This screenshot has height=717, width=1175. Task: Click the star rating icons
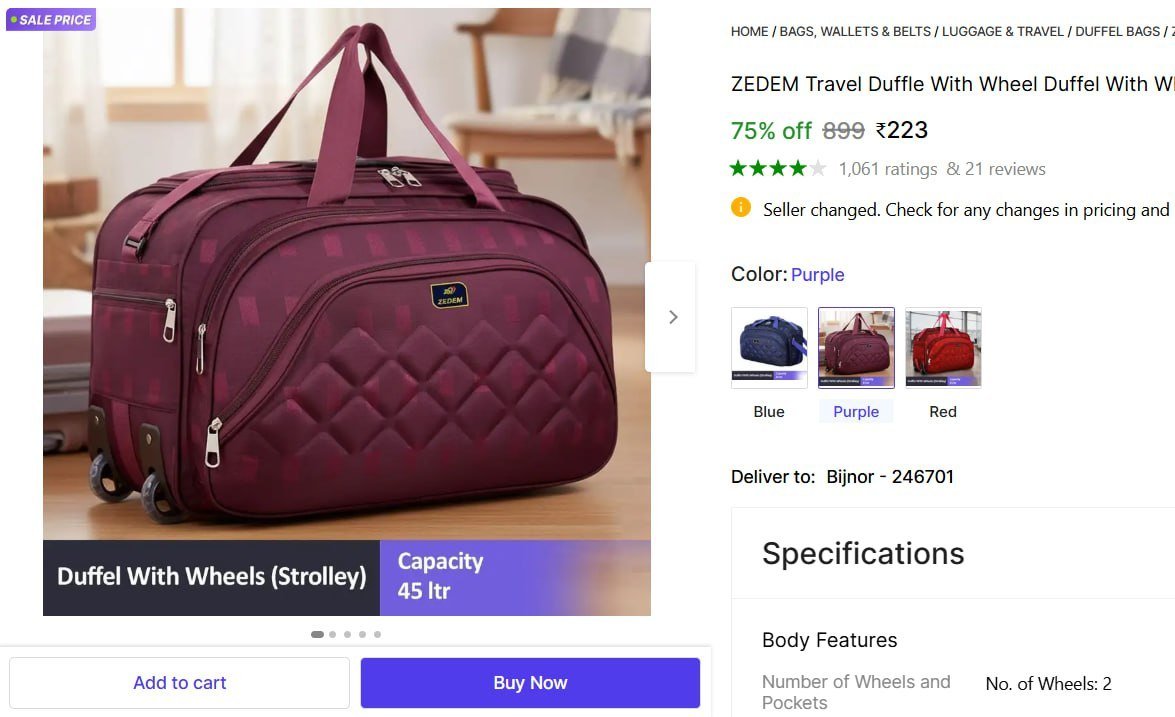[x=778, y=168]
